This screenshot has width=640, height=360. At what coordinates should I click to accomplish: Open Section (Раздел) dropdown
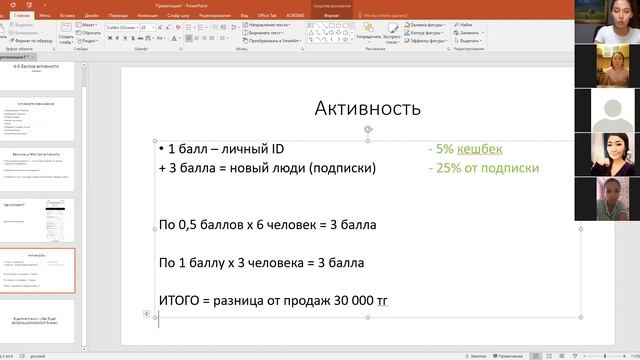click(87, 41)
